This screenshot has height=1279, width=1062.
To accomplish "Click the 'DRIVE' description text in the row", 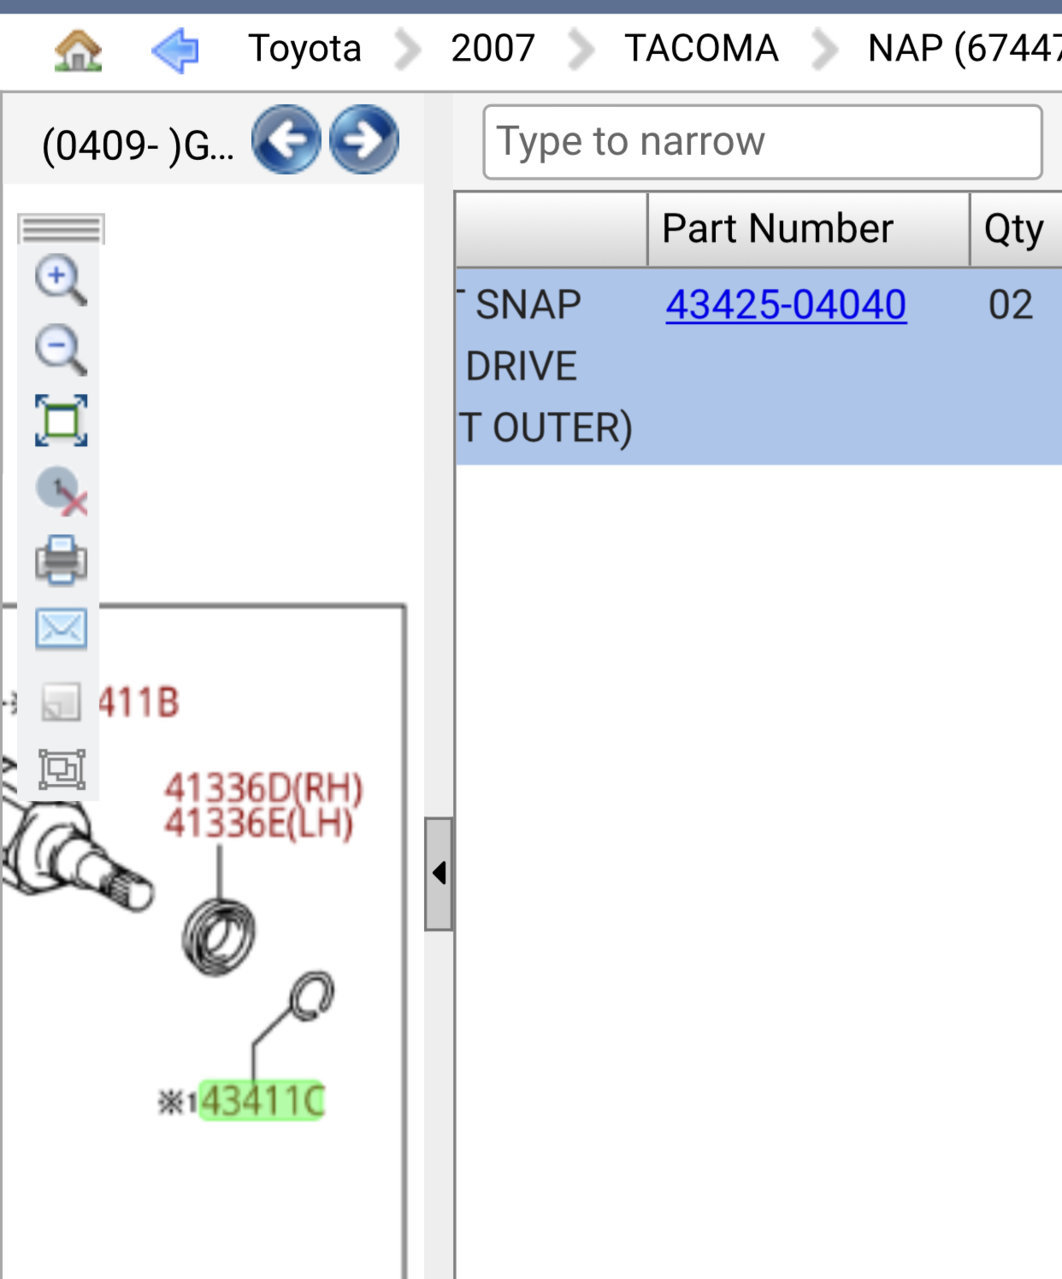I will click(521, 366).
